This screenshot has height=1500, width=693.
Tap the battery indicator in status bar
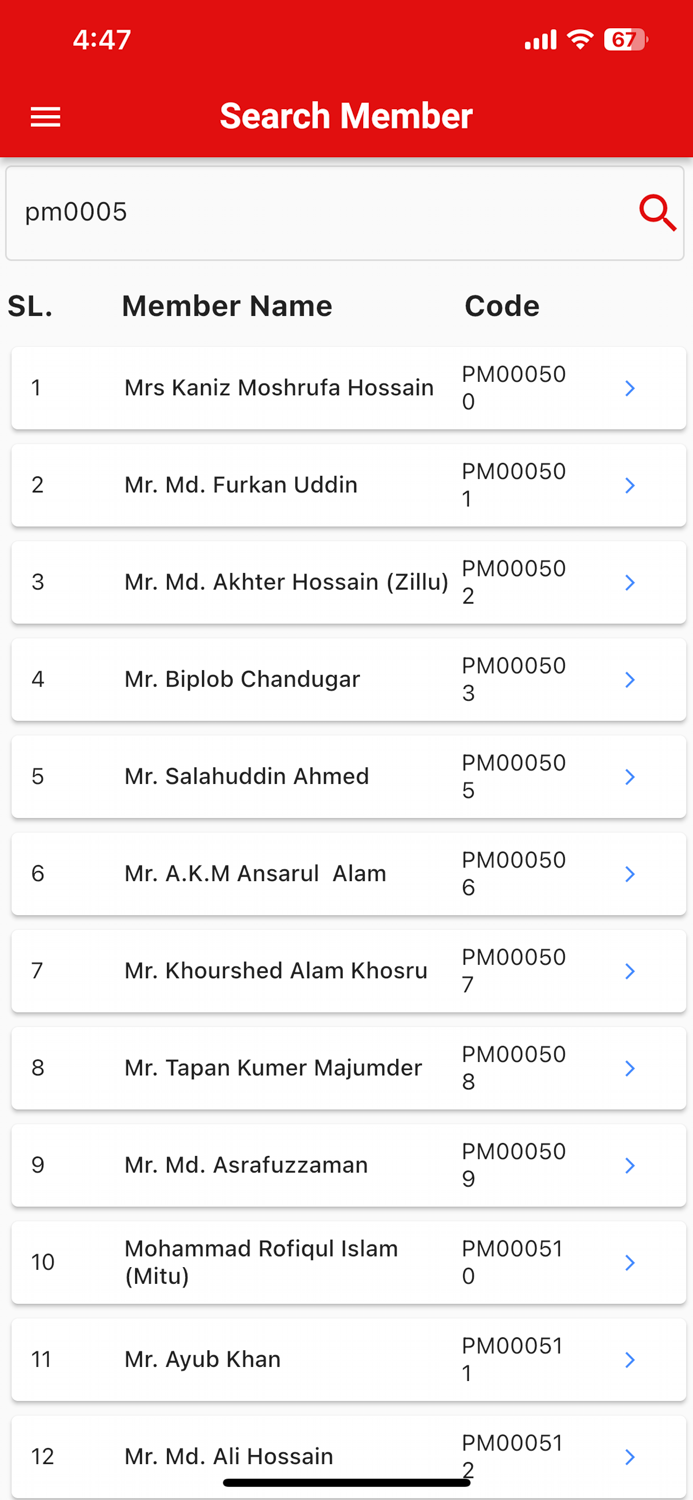click(x=625, y=40)
